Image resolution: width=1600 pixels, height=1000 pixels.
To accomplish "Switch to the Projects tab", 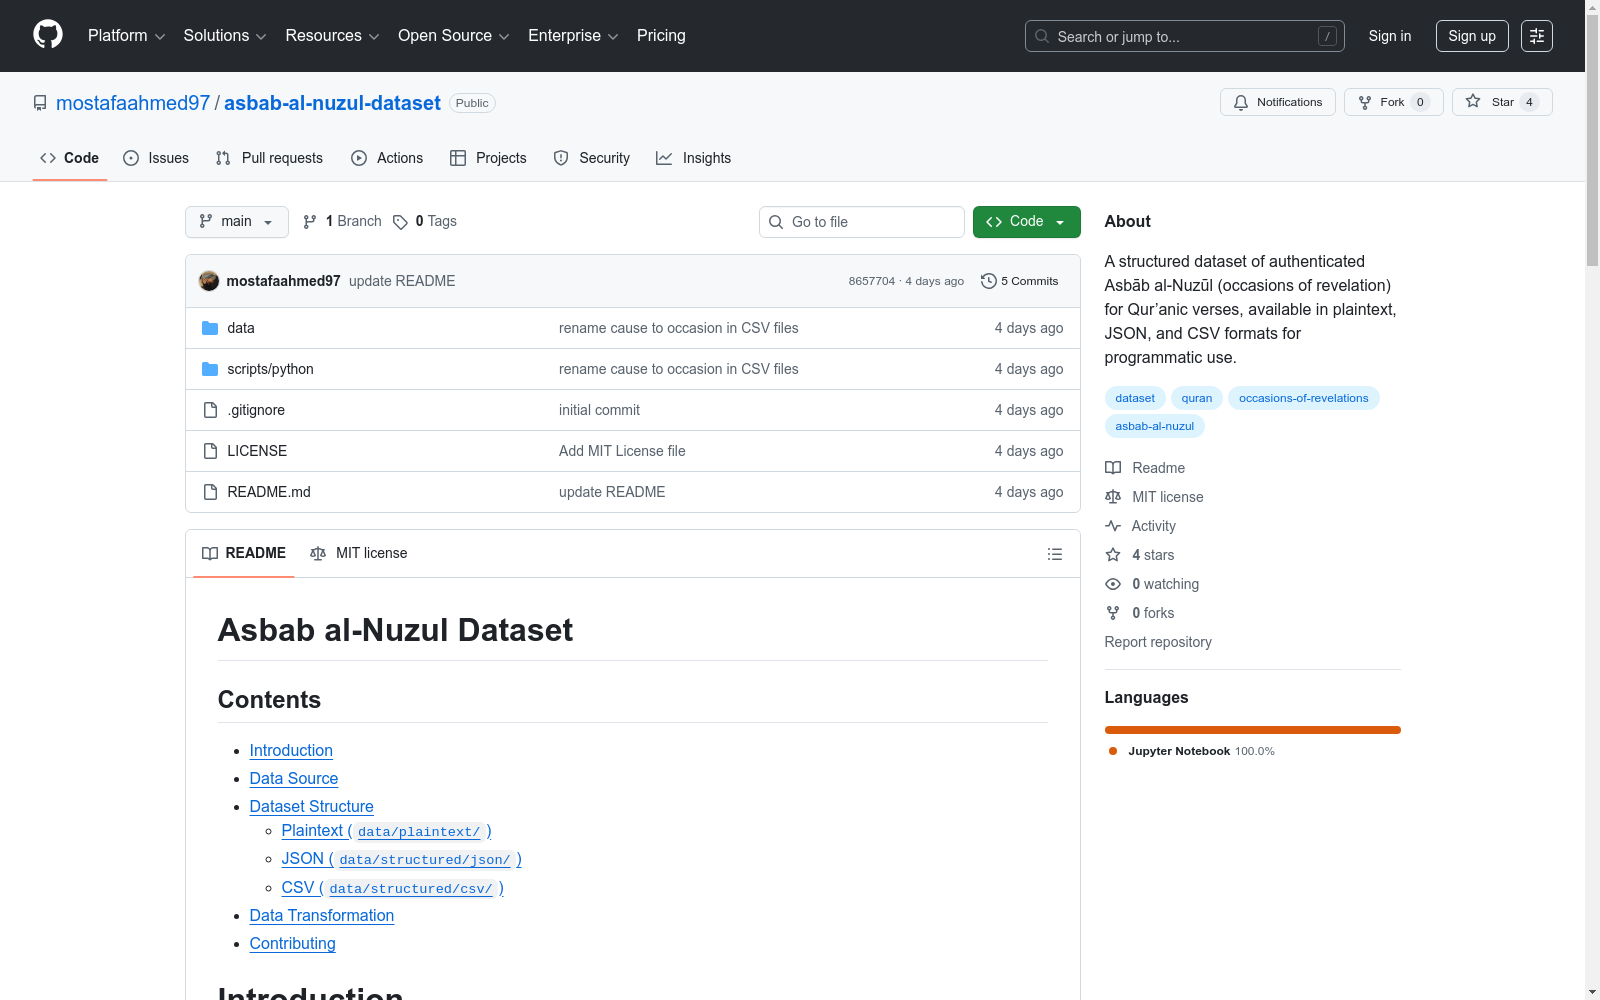I will click(488, 158).
